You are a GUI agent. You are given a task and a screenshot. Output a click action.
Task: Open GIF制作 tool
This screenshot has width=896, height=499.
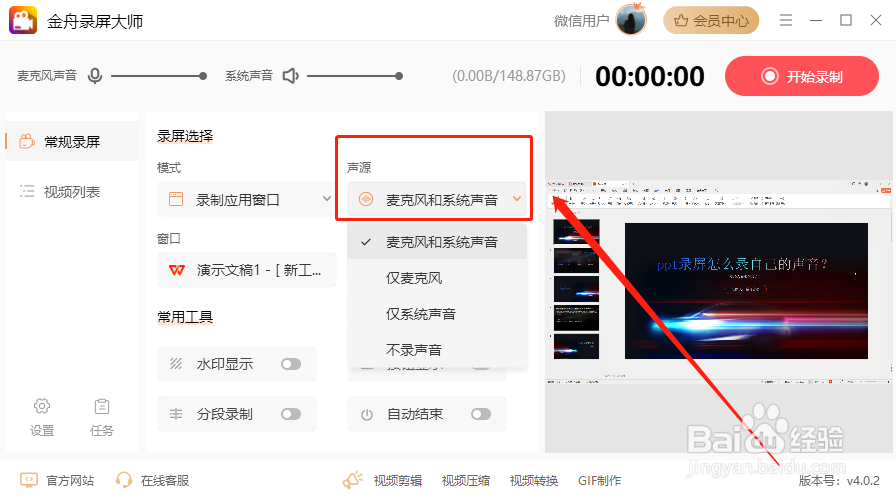[x=599, y=481]
